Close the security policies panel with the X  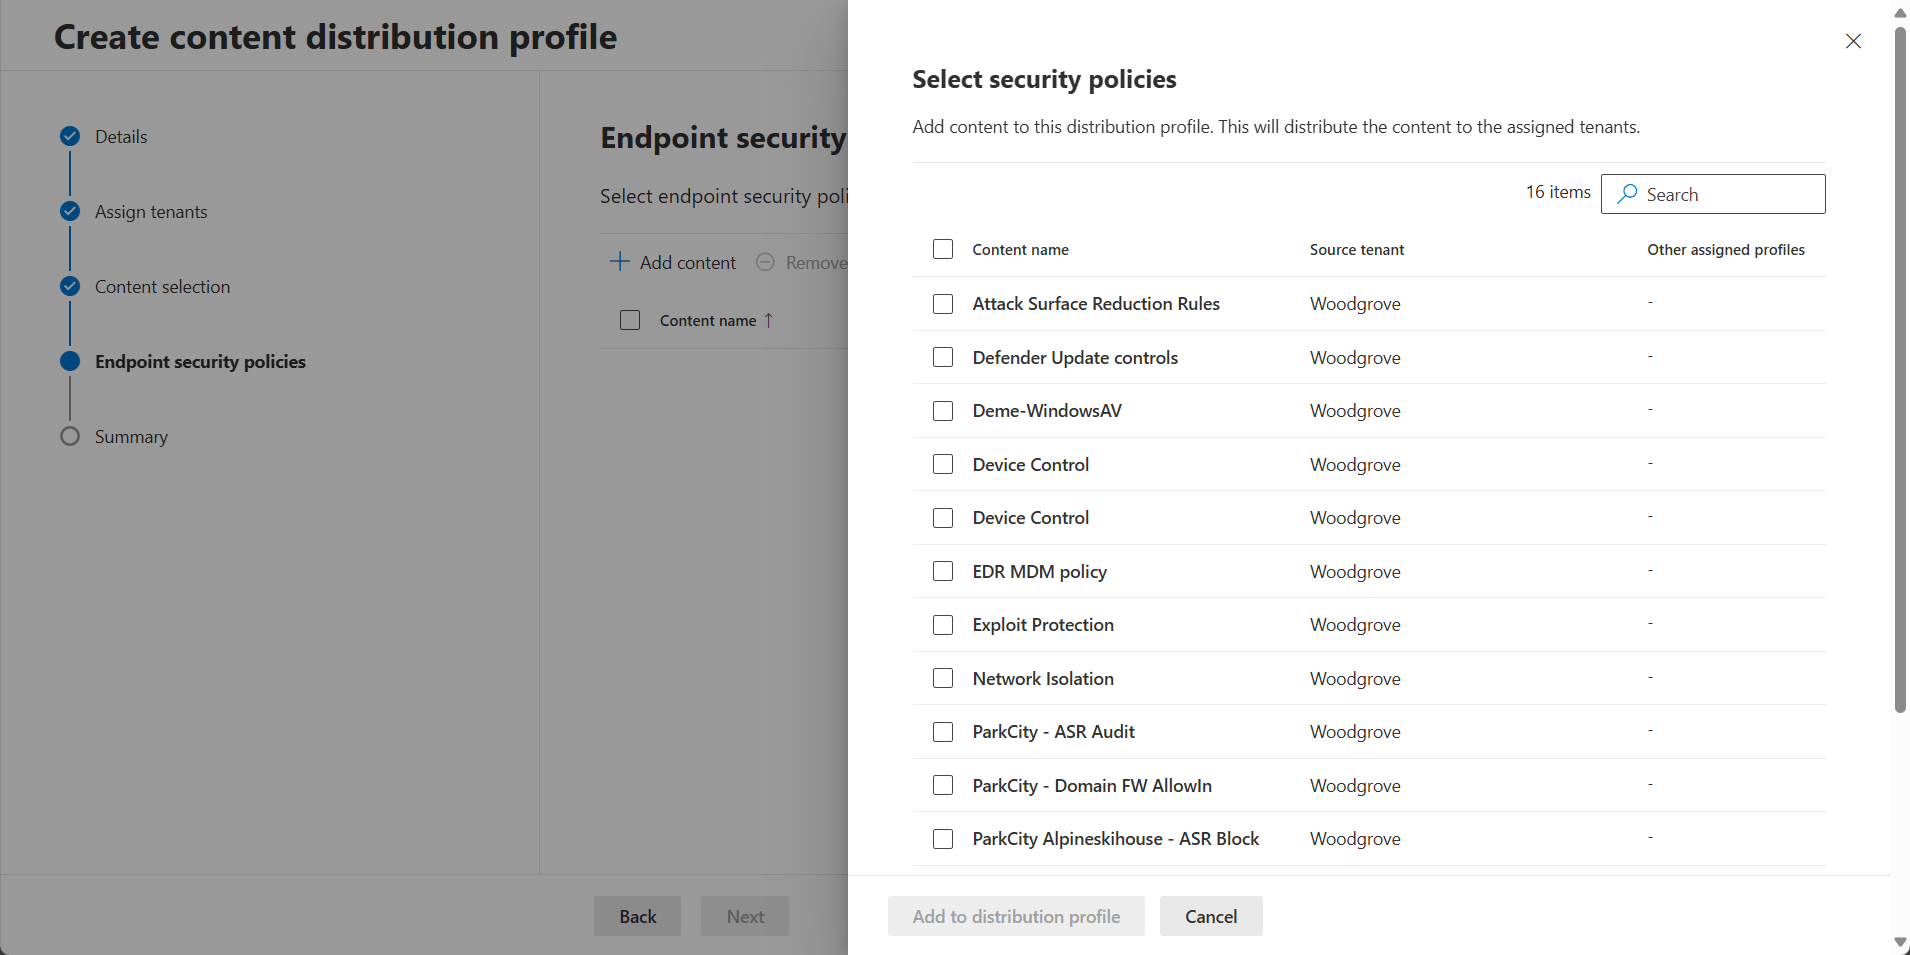tap(1852, 41)
